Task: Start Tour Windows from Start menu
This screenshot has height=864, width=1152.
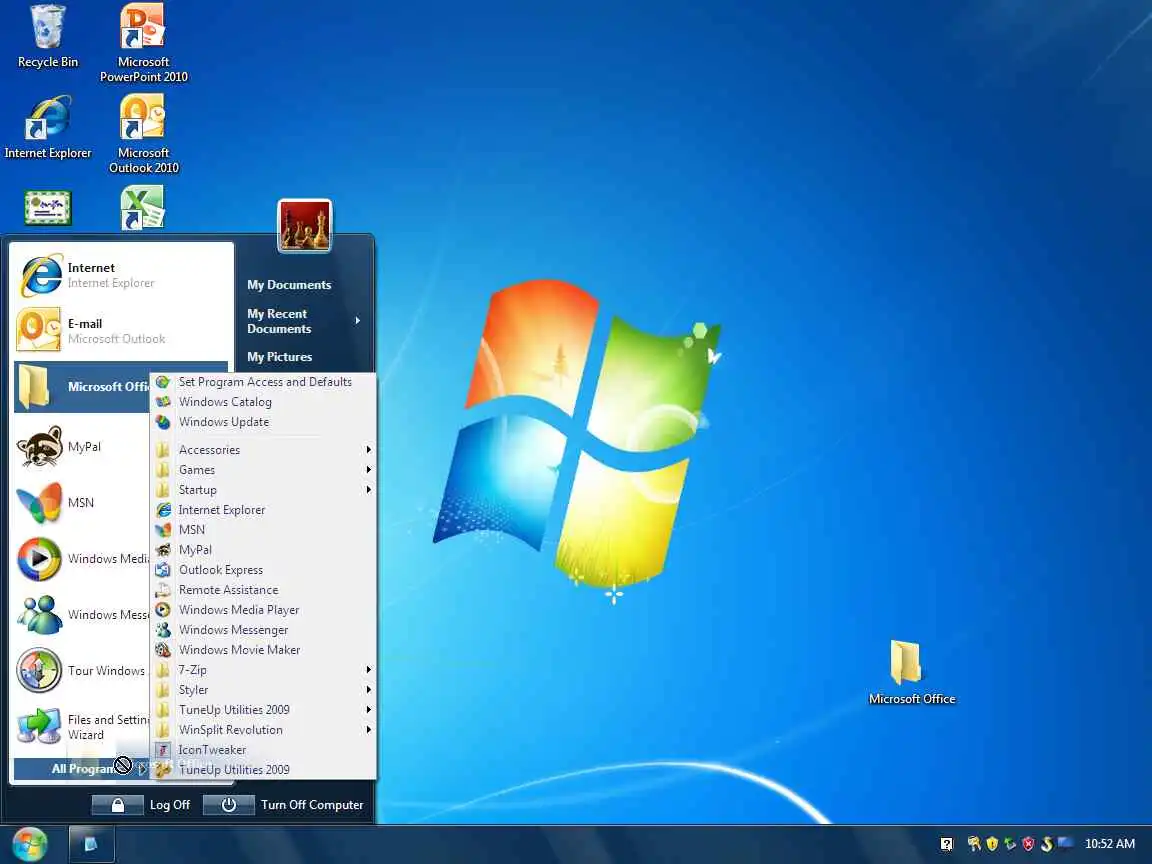Action: (82, 670)
